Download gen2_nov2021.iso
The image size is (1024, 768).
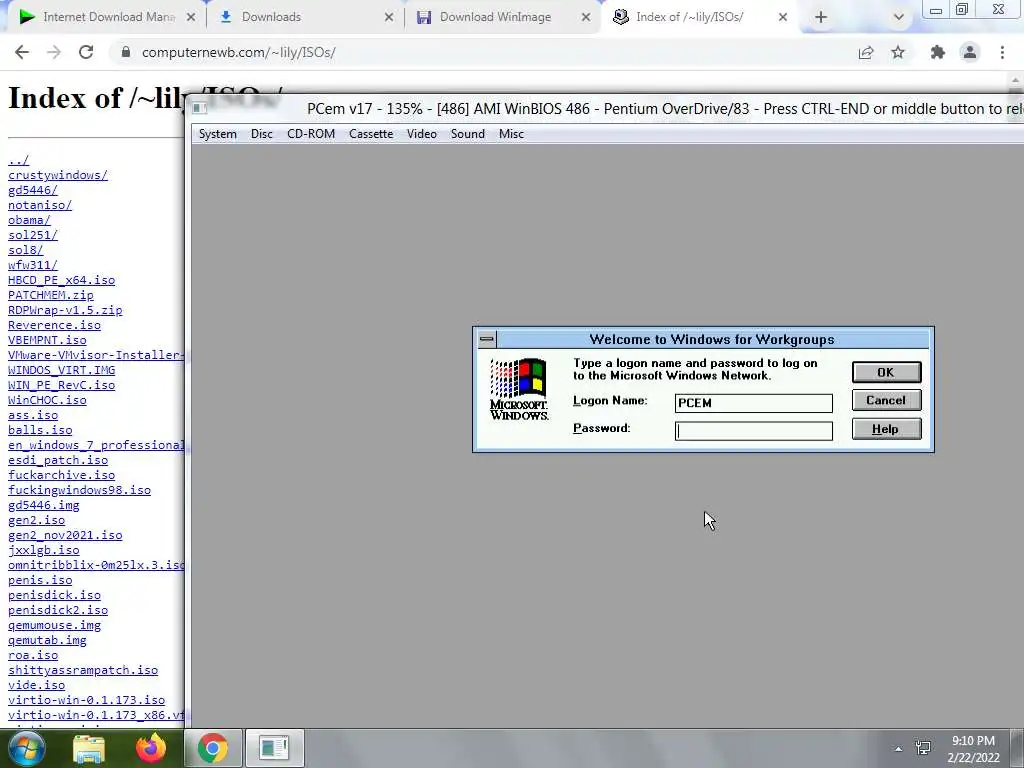pyautogui.click(x=65, y=536)
